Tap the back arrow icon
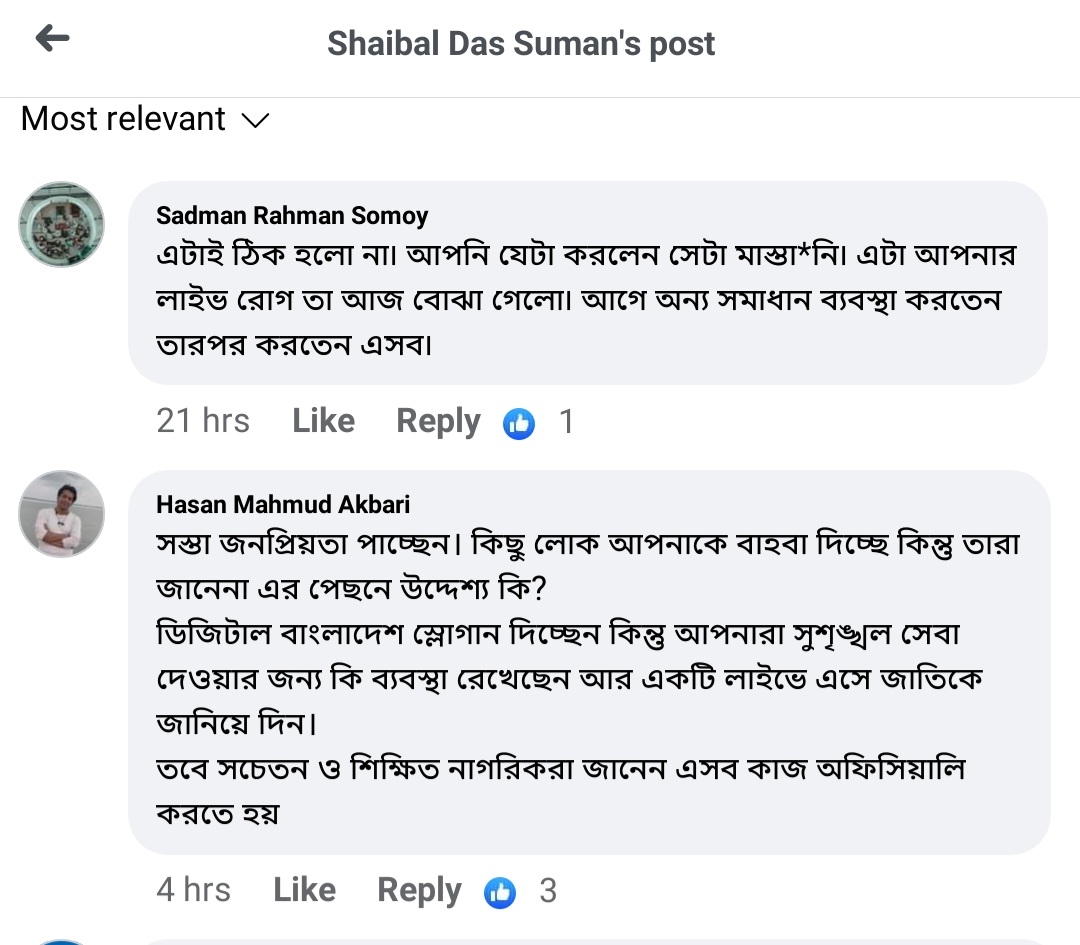The image size is (1080, 945). tap(52, 39)
